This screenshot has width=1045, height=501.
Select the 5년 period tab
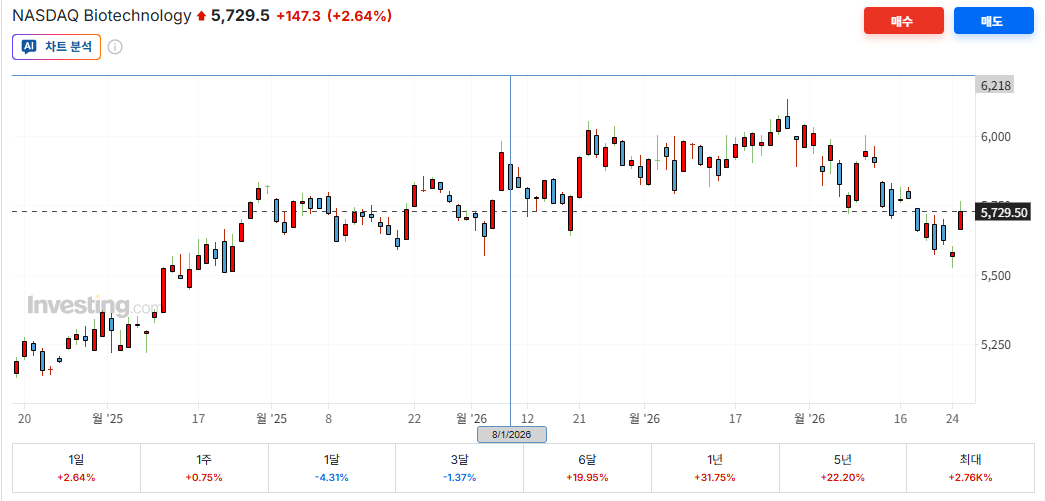843,468
